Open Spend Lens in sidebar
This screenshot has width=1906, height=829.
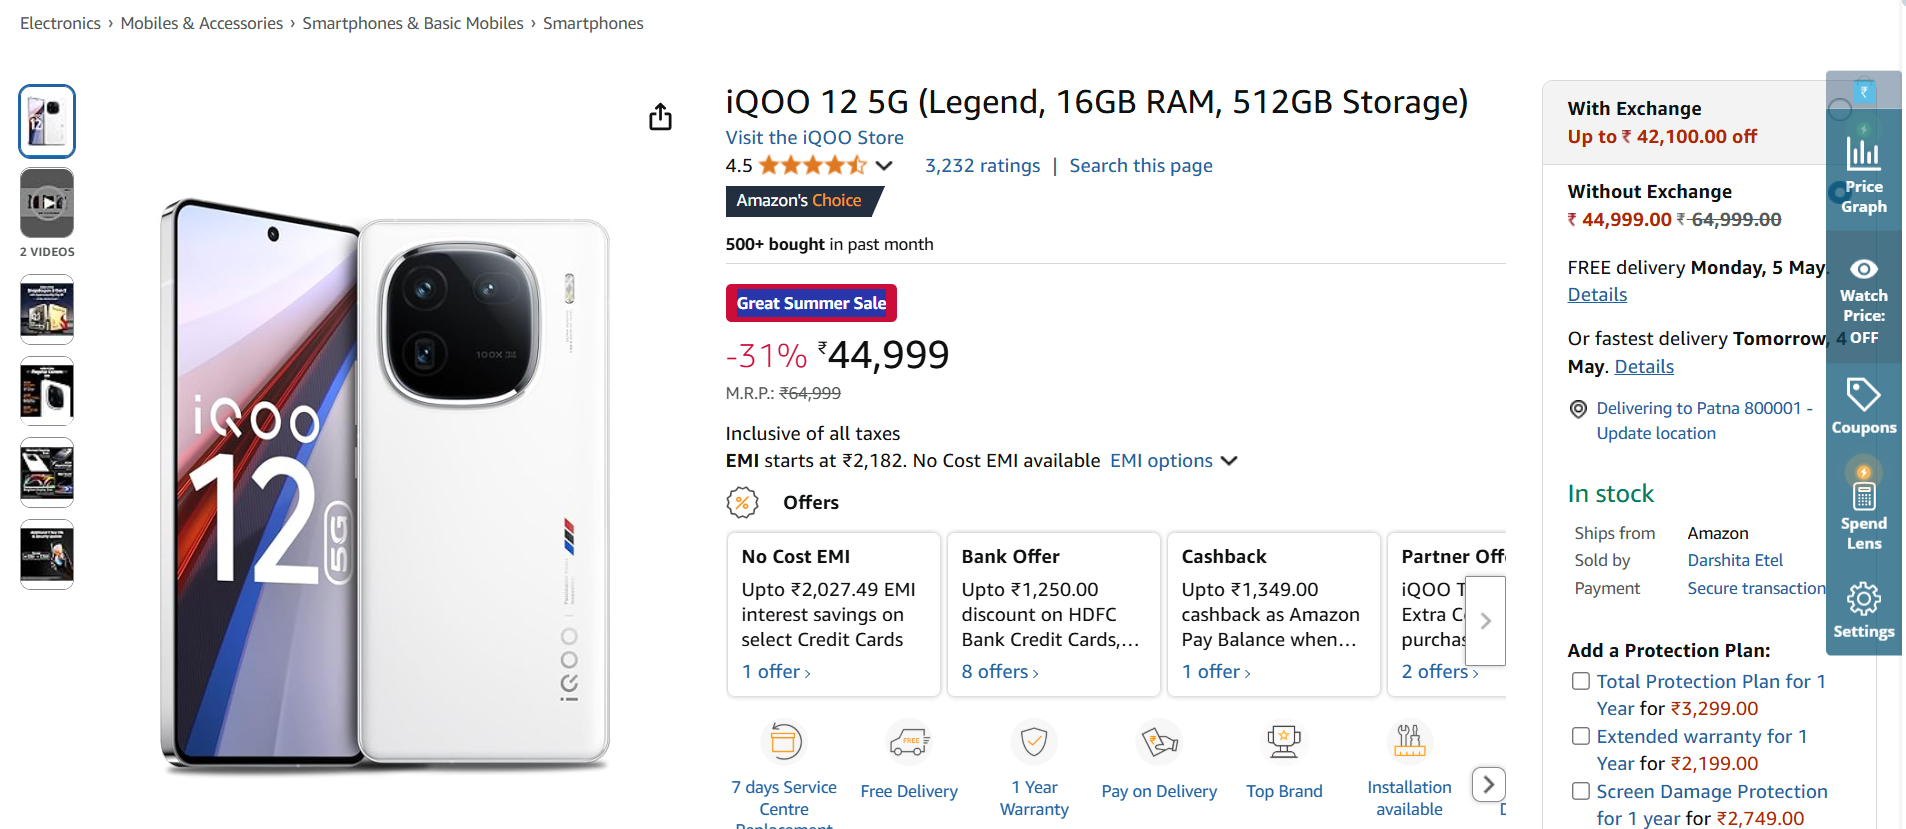pos(1863,496)
